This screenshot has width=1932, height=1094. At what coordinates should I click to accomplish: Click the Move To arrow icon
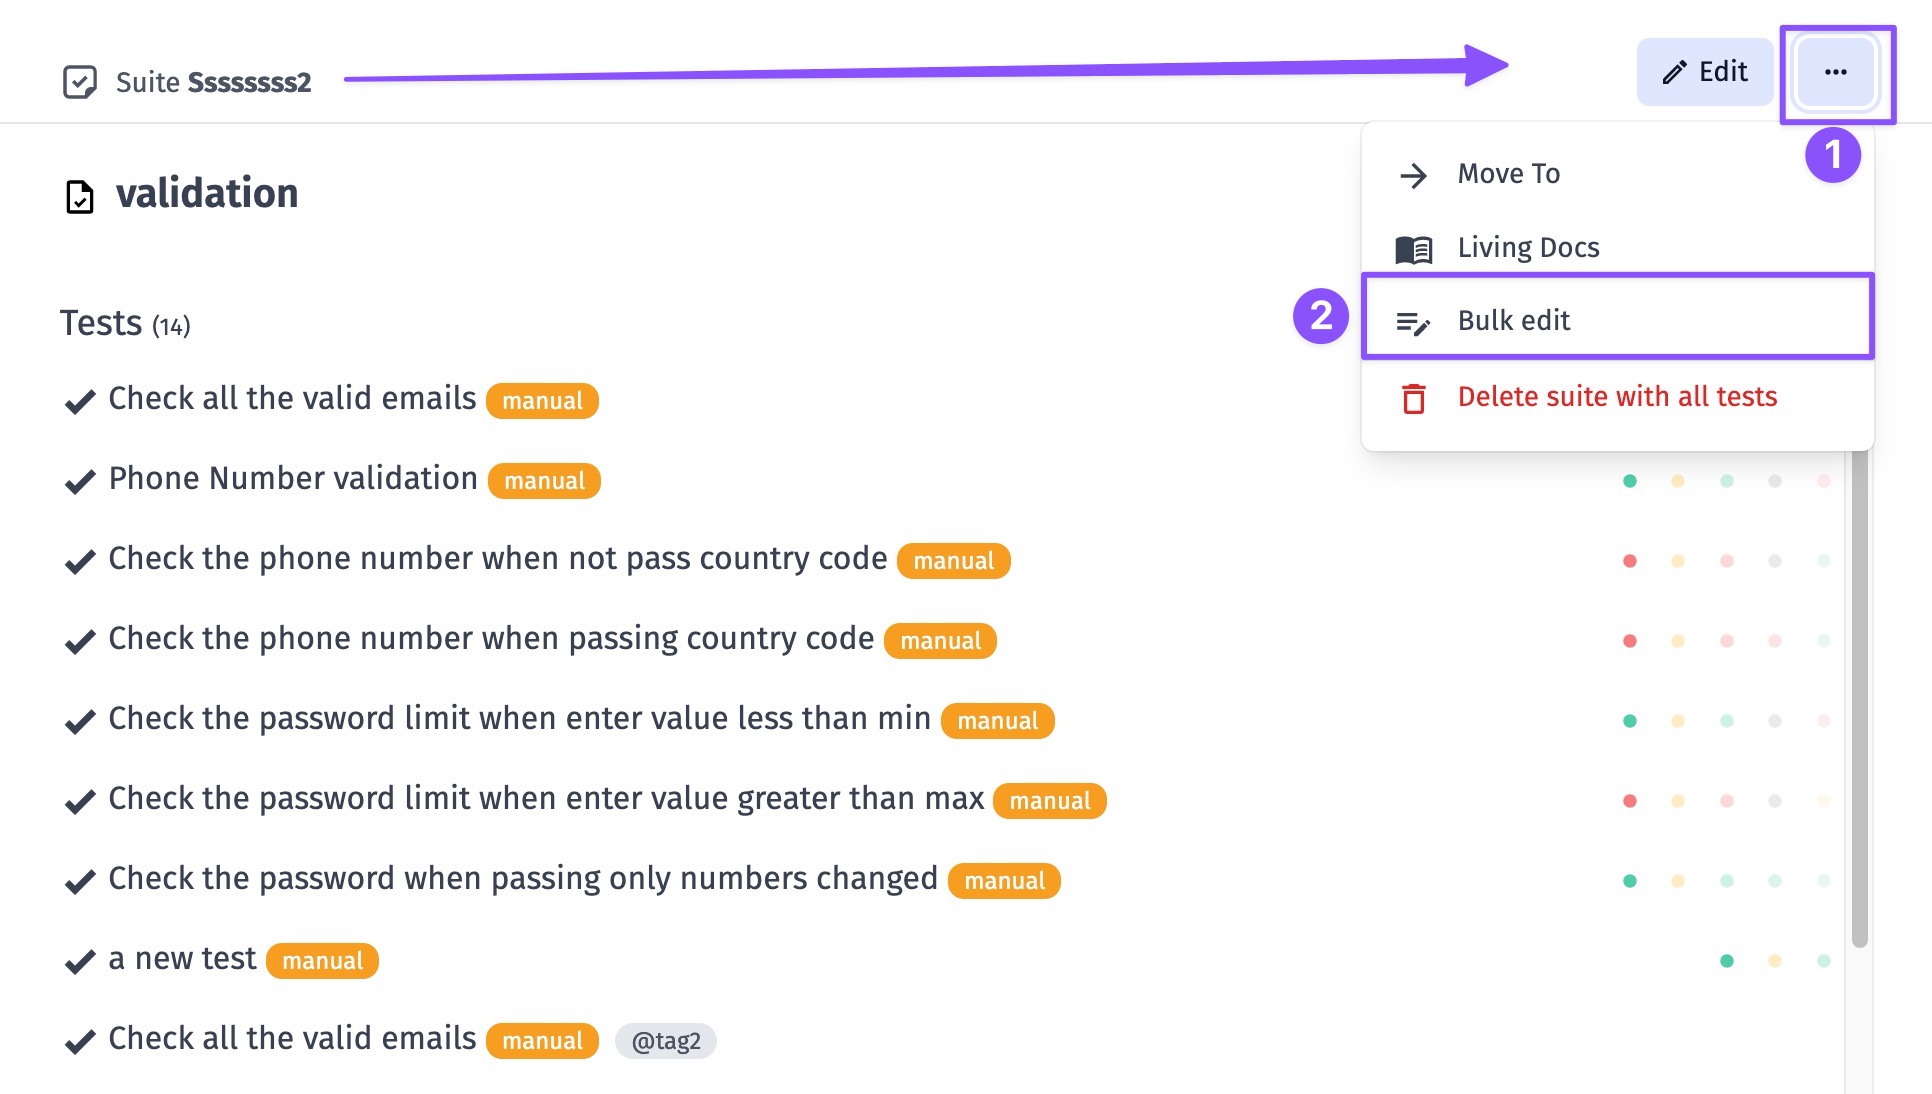tap(1413, 176)
